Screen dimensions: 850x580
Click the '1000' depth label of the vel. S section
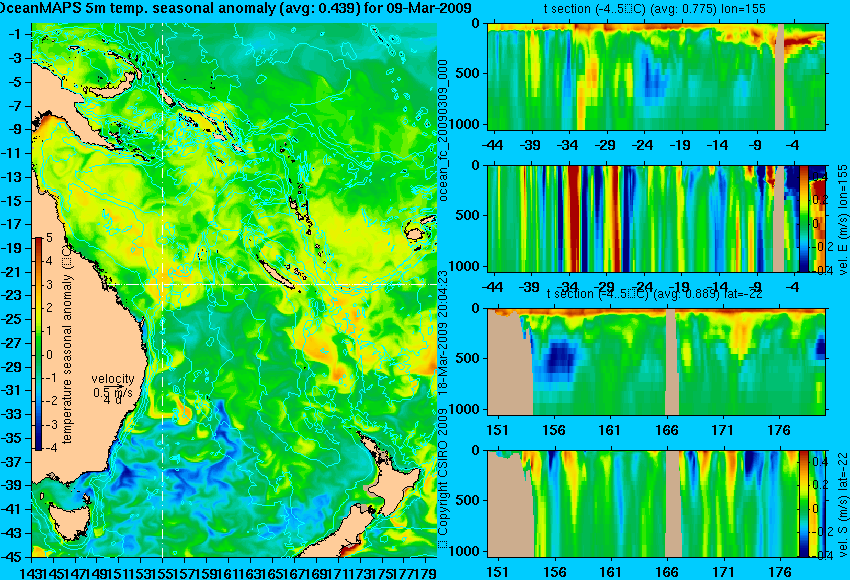[x=464, y=551]
